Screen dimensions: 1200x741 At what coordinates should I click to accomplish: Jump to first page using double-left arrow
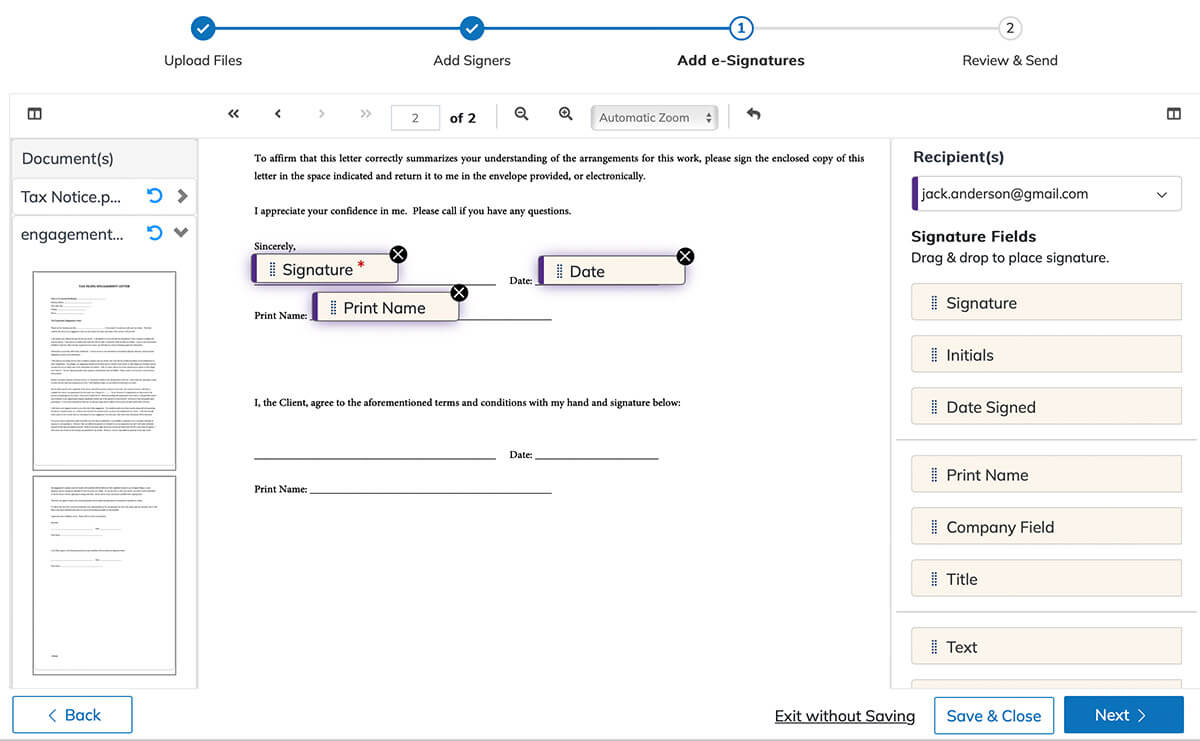click(x=234, y=114)
